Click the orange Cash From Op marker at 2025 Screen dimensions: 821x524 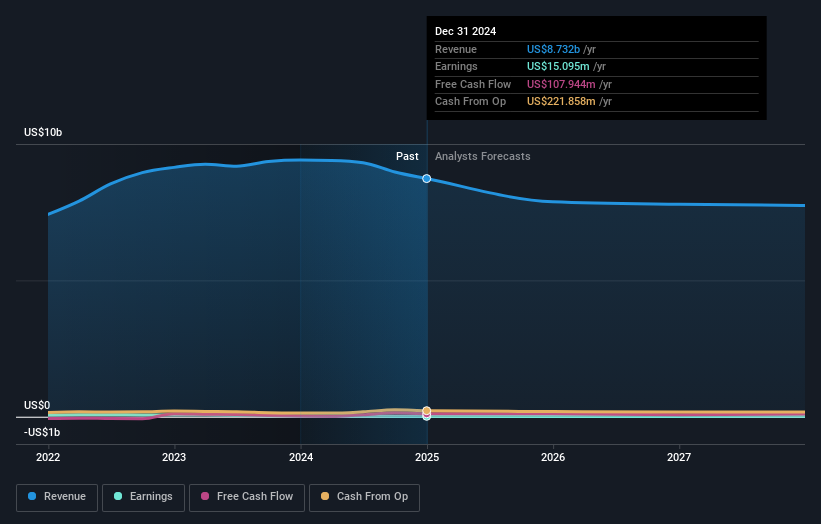pos(427,410)
